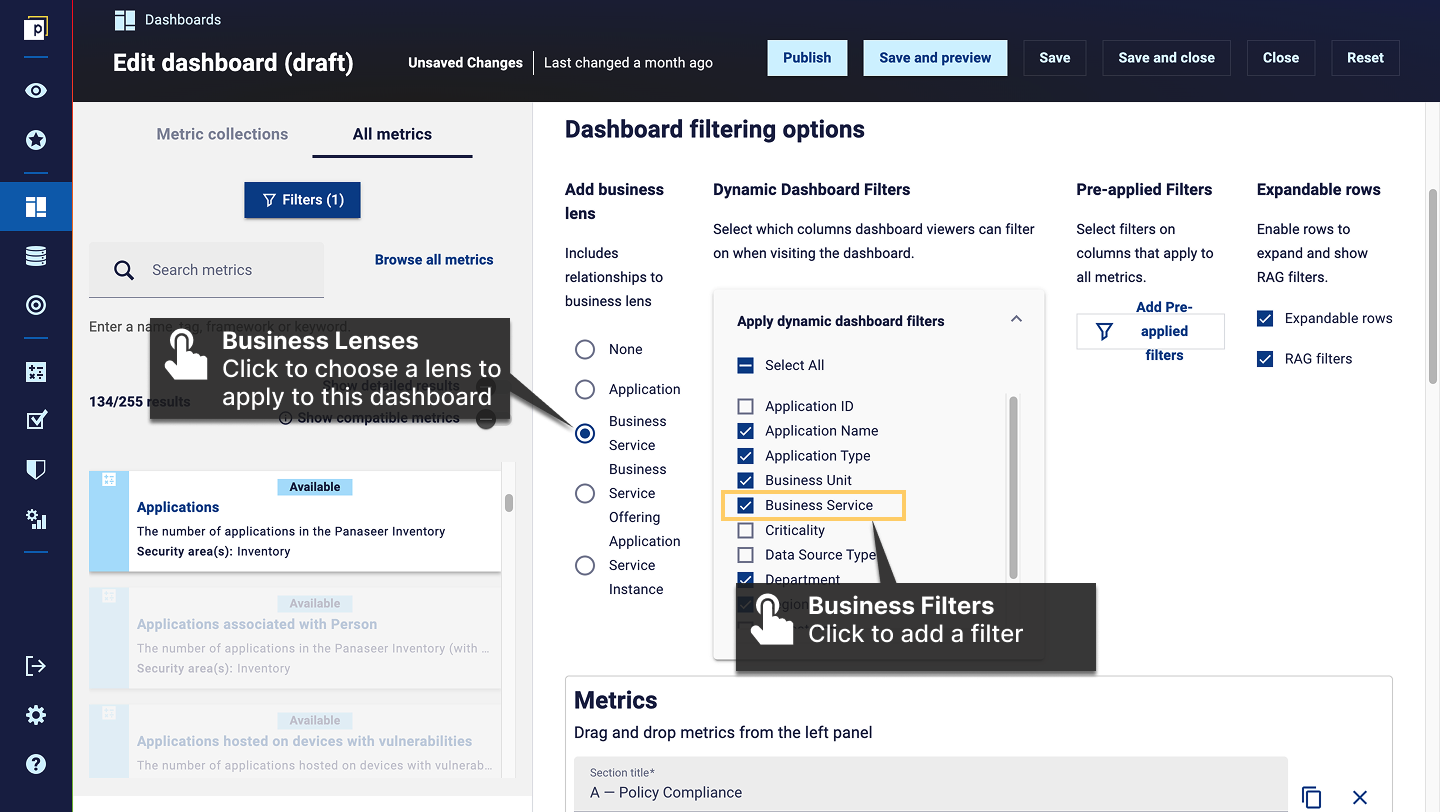
Task: Collapse the Apply dynamic dashboard filters panel
Action: [x=1016, y=320]
